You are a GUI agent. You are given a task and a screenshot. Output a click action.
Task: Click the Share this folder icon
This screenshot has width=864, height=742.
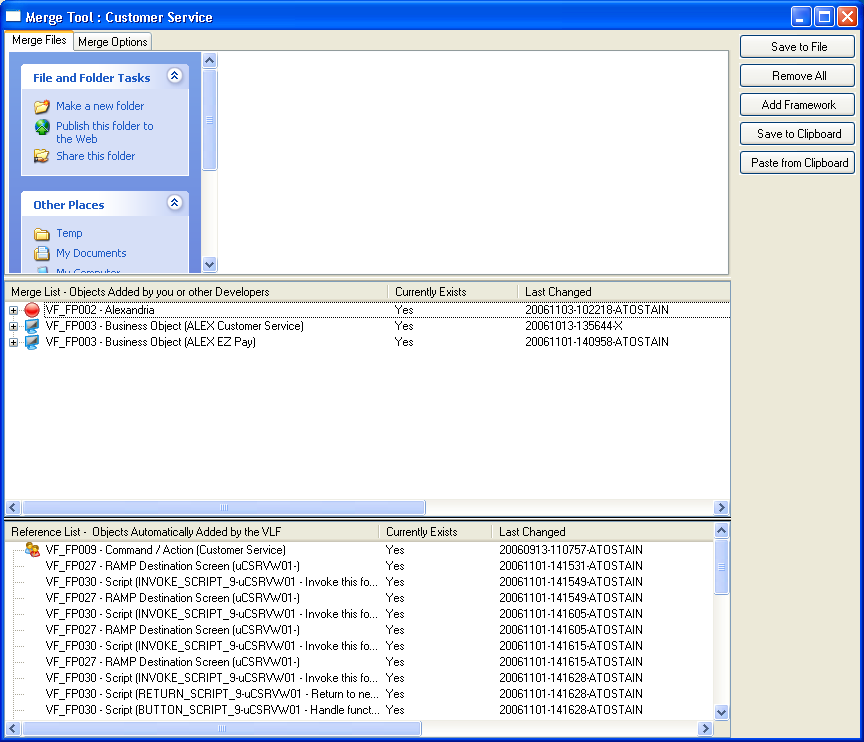42,156
